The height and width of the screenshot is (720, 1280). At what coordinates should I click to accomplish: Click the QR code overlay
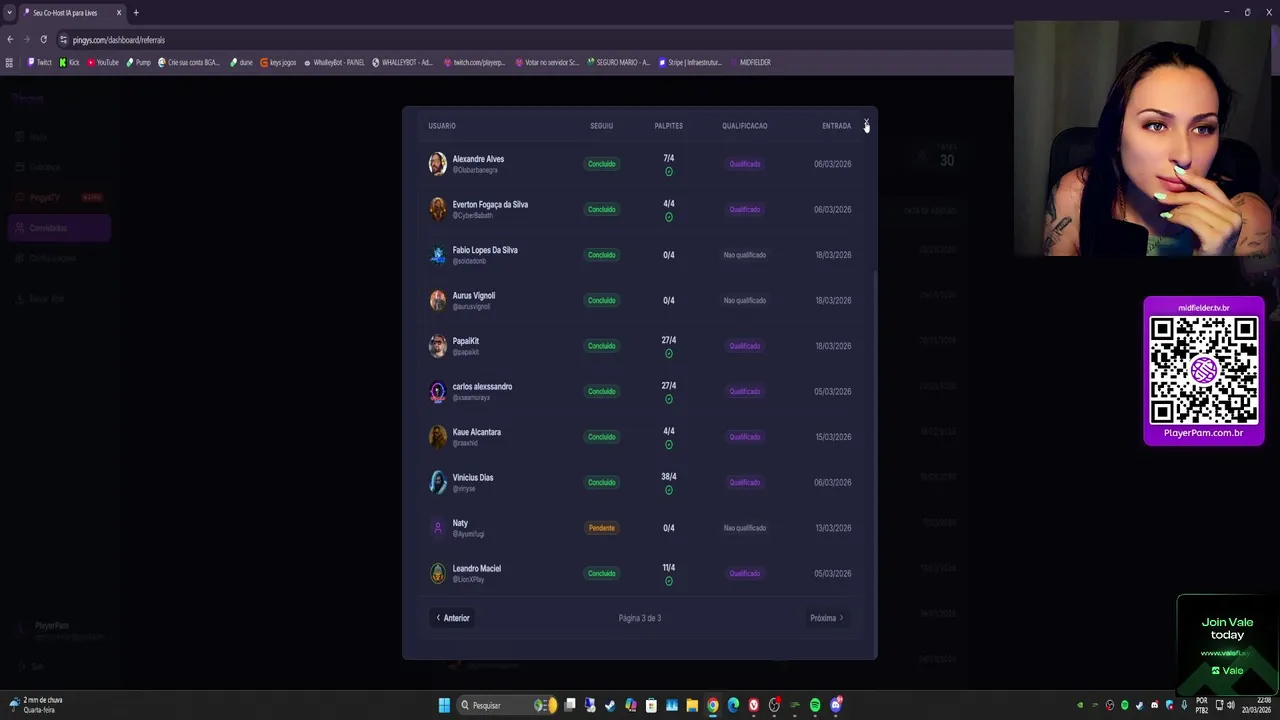(x=1204, y=370)
